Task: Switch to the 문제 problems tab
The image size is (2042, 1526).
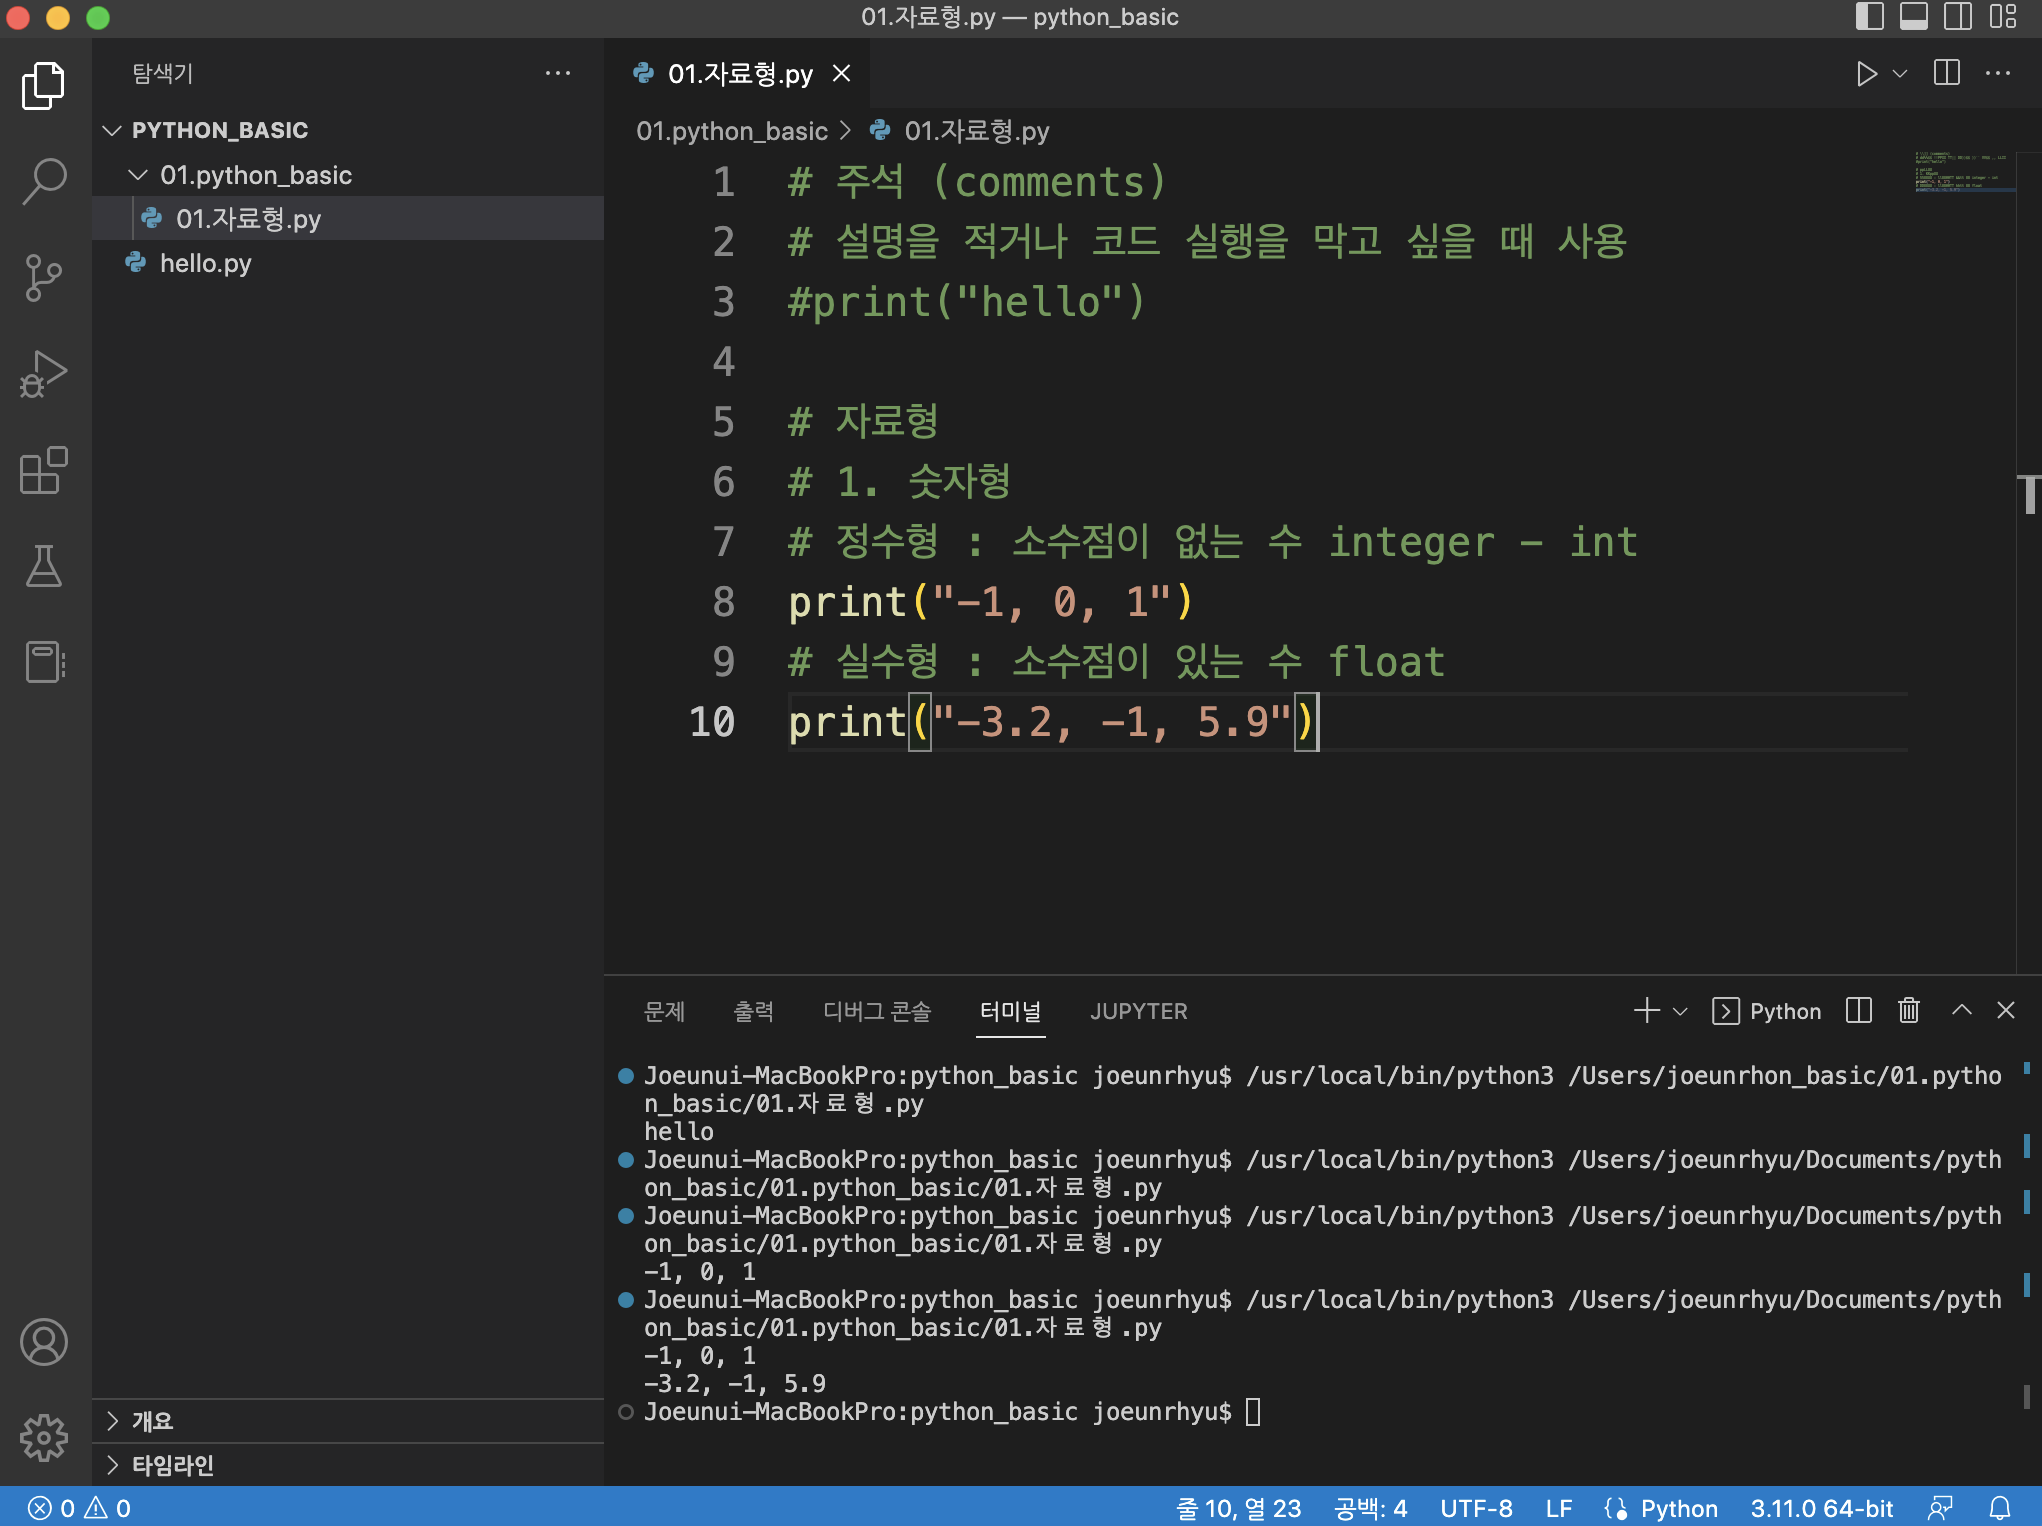Action: point(664,1011)
